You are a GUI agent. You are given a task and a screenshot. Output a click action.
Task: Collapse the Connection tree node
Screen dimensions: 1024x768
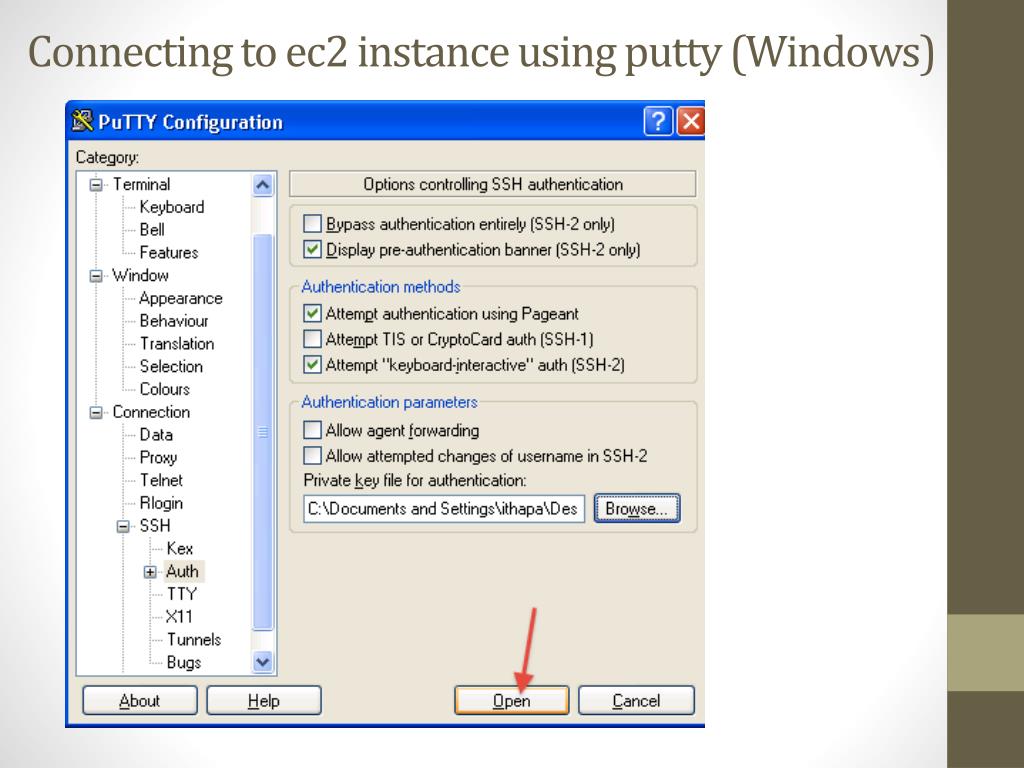click(96, 413)
